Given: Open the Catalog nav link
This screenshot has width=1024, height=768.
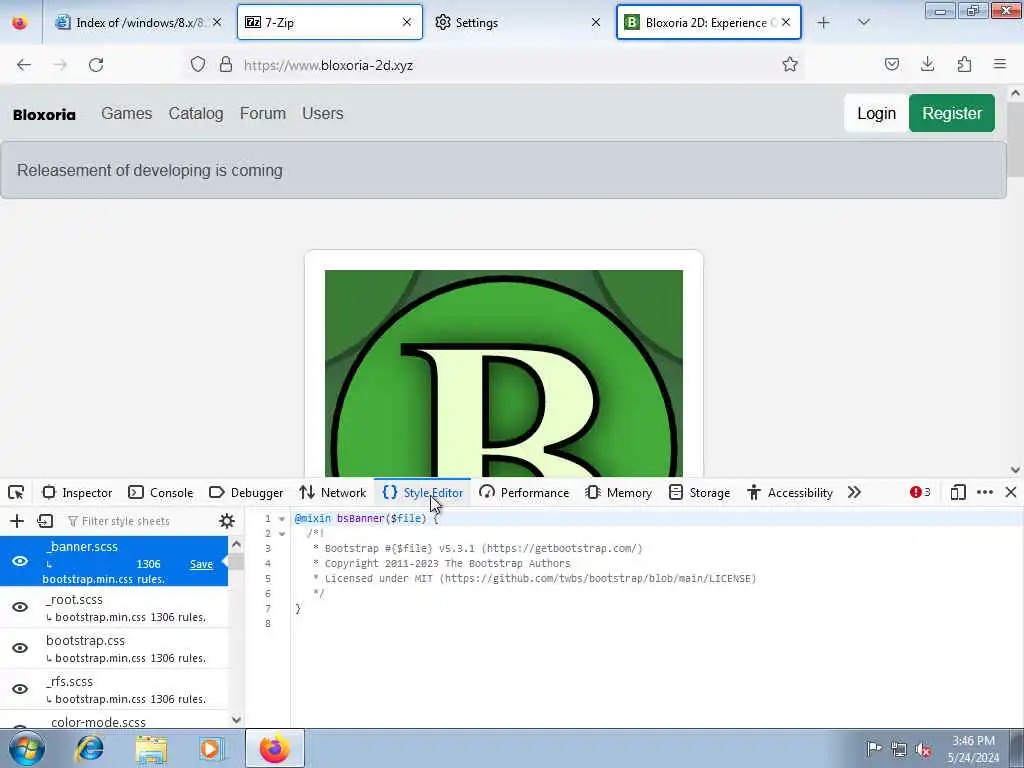Looking at the screenshot, I should [x=196, y=113].
